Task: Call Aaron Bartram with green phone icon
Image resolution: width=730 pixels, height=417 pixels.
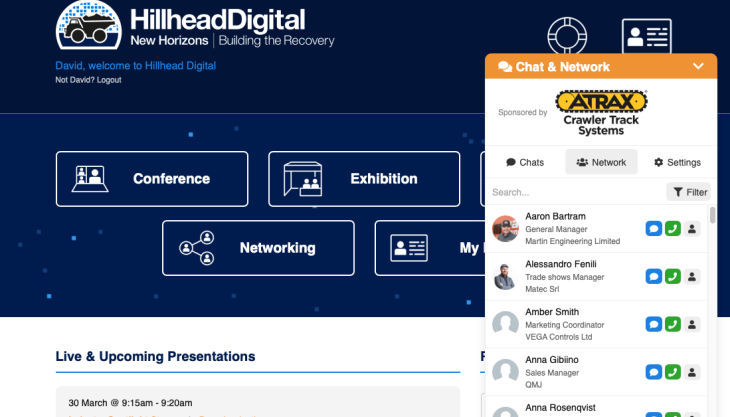Action: [x=673, y=229]
